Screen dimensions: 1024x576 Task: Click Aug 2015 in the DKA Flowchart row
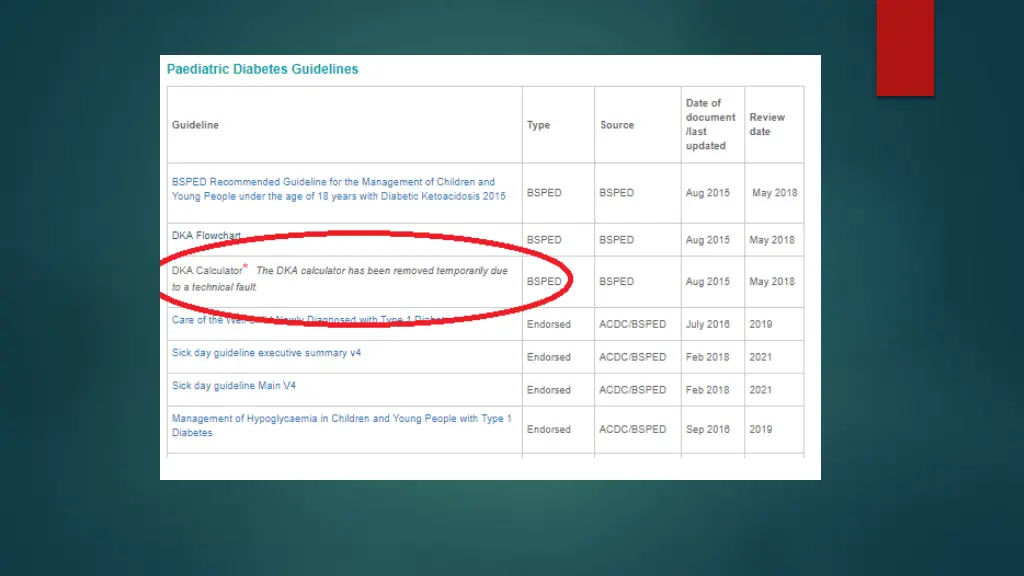tap(708, 240)
